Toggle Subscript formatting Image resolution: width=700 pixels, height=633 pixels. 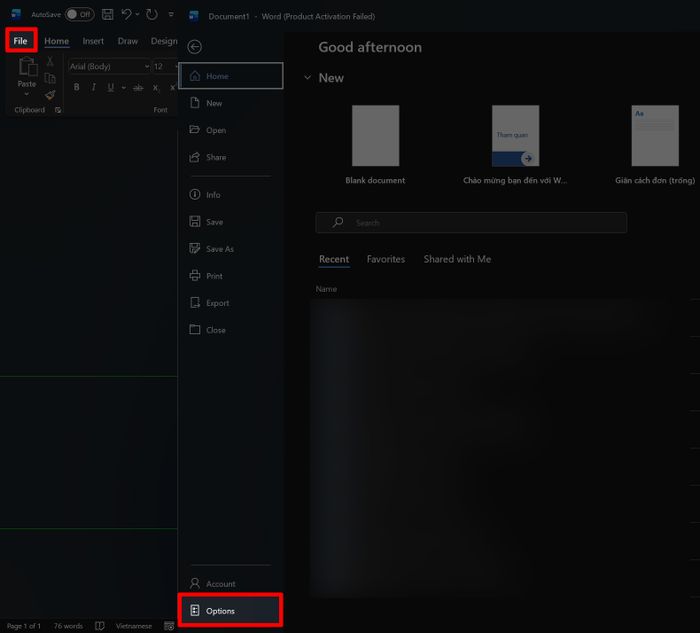pos(155,87)
